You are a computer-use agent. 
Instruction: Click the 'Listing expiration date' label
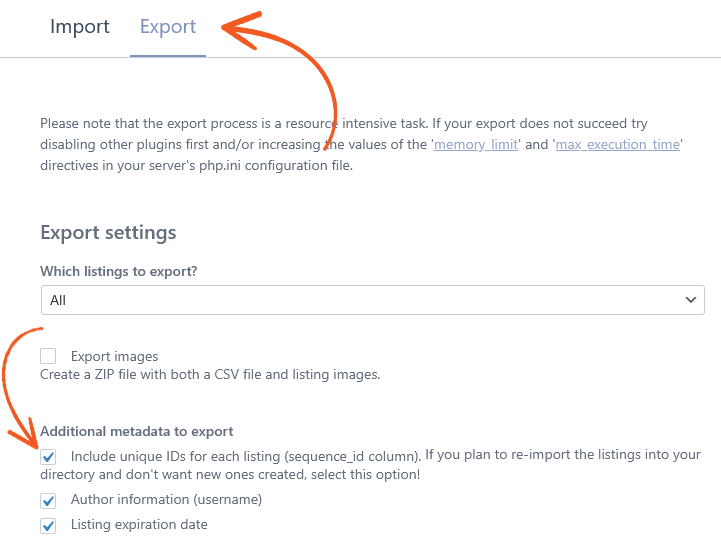pyautogui.click(x=139, y=525)
